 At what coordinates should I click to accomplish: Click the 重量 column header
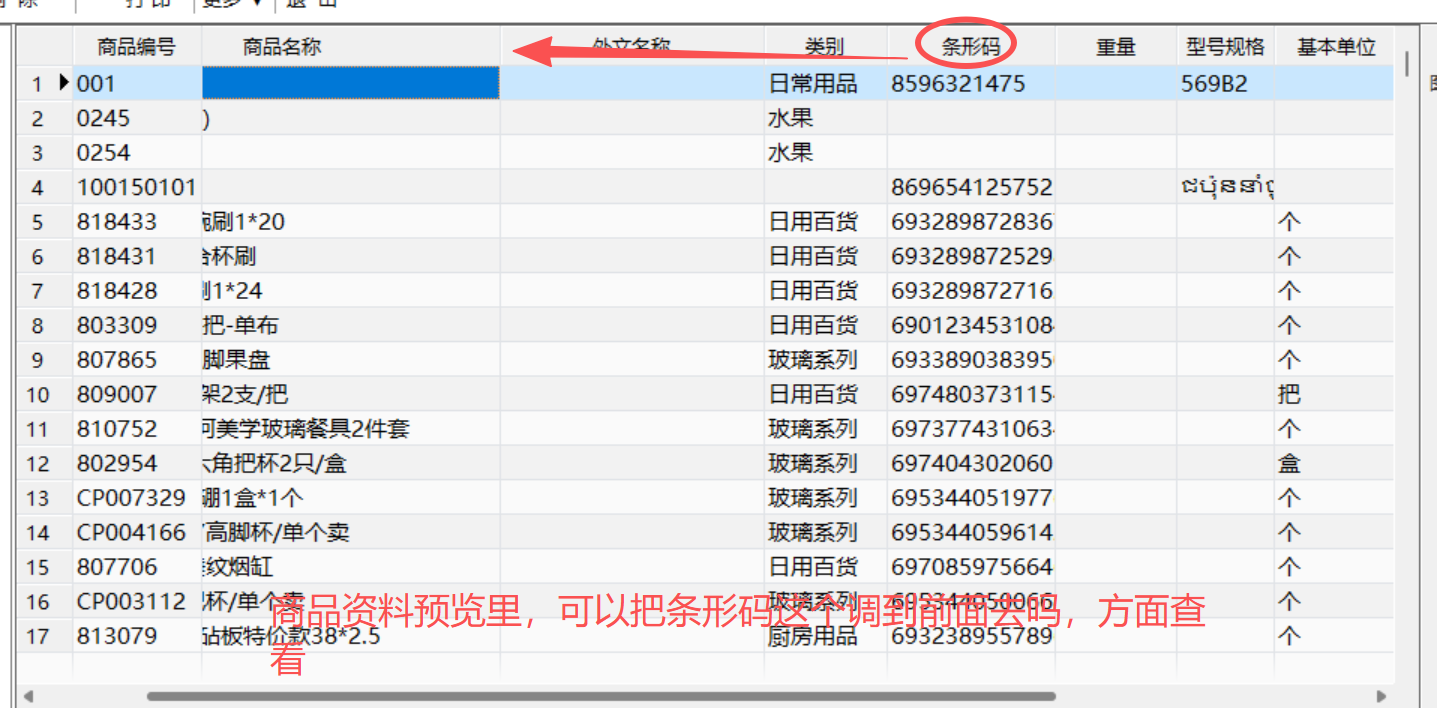tap(1116, 47)
